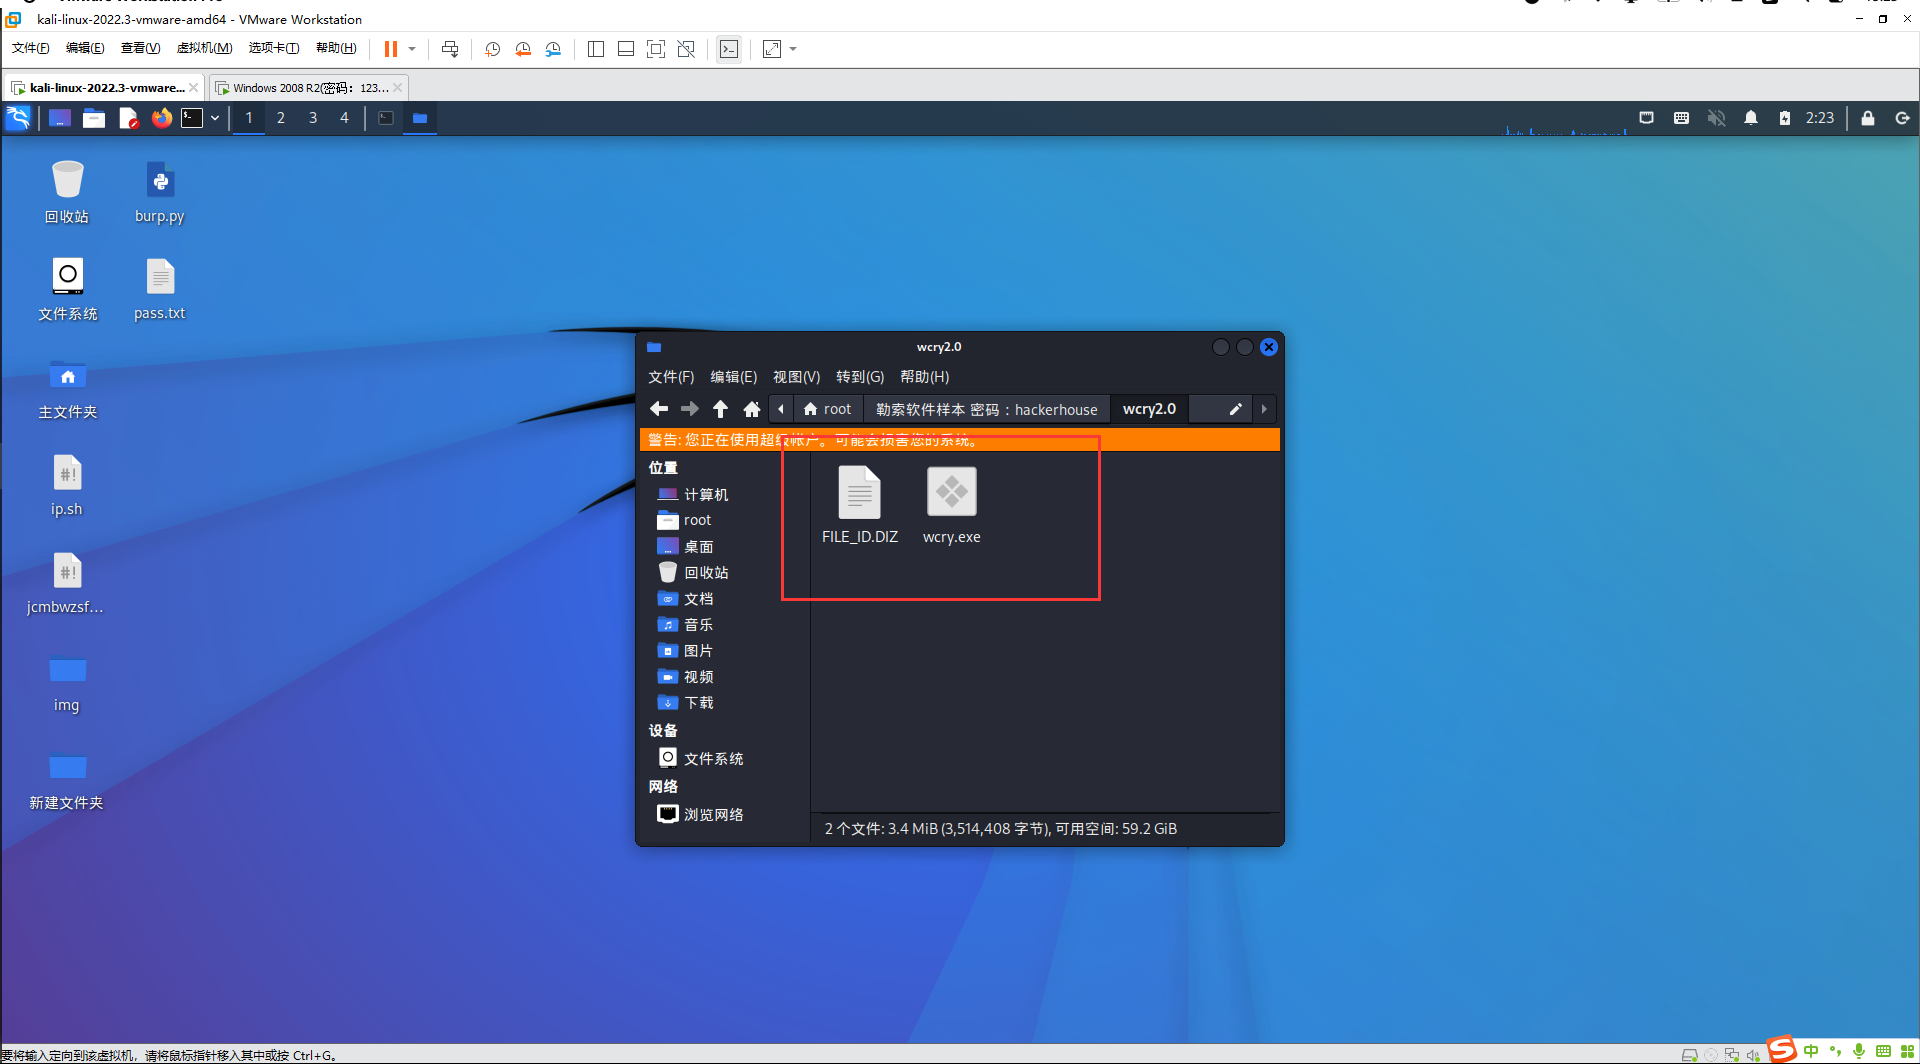Lock the screen with padlock icon
Screen dimensions: 1920x1064
[1868, 118]
